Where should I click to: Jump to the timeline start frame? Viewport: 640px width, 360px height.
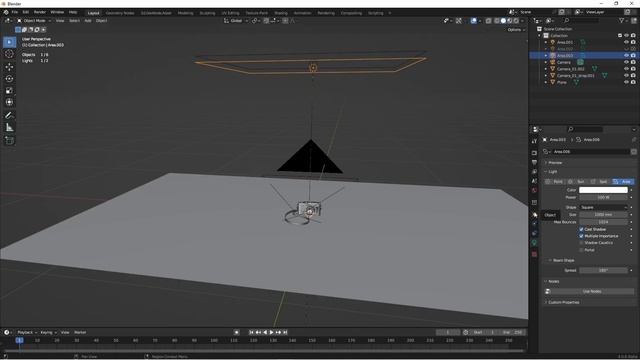251,332
